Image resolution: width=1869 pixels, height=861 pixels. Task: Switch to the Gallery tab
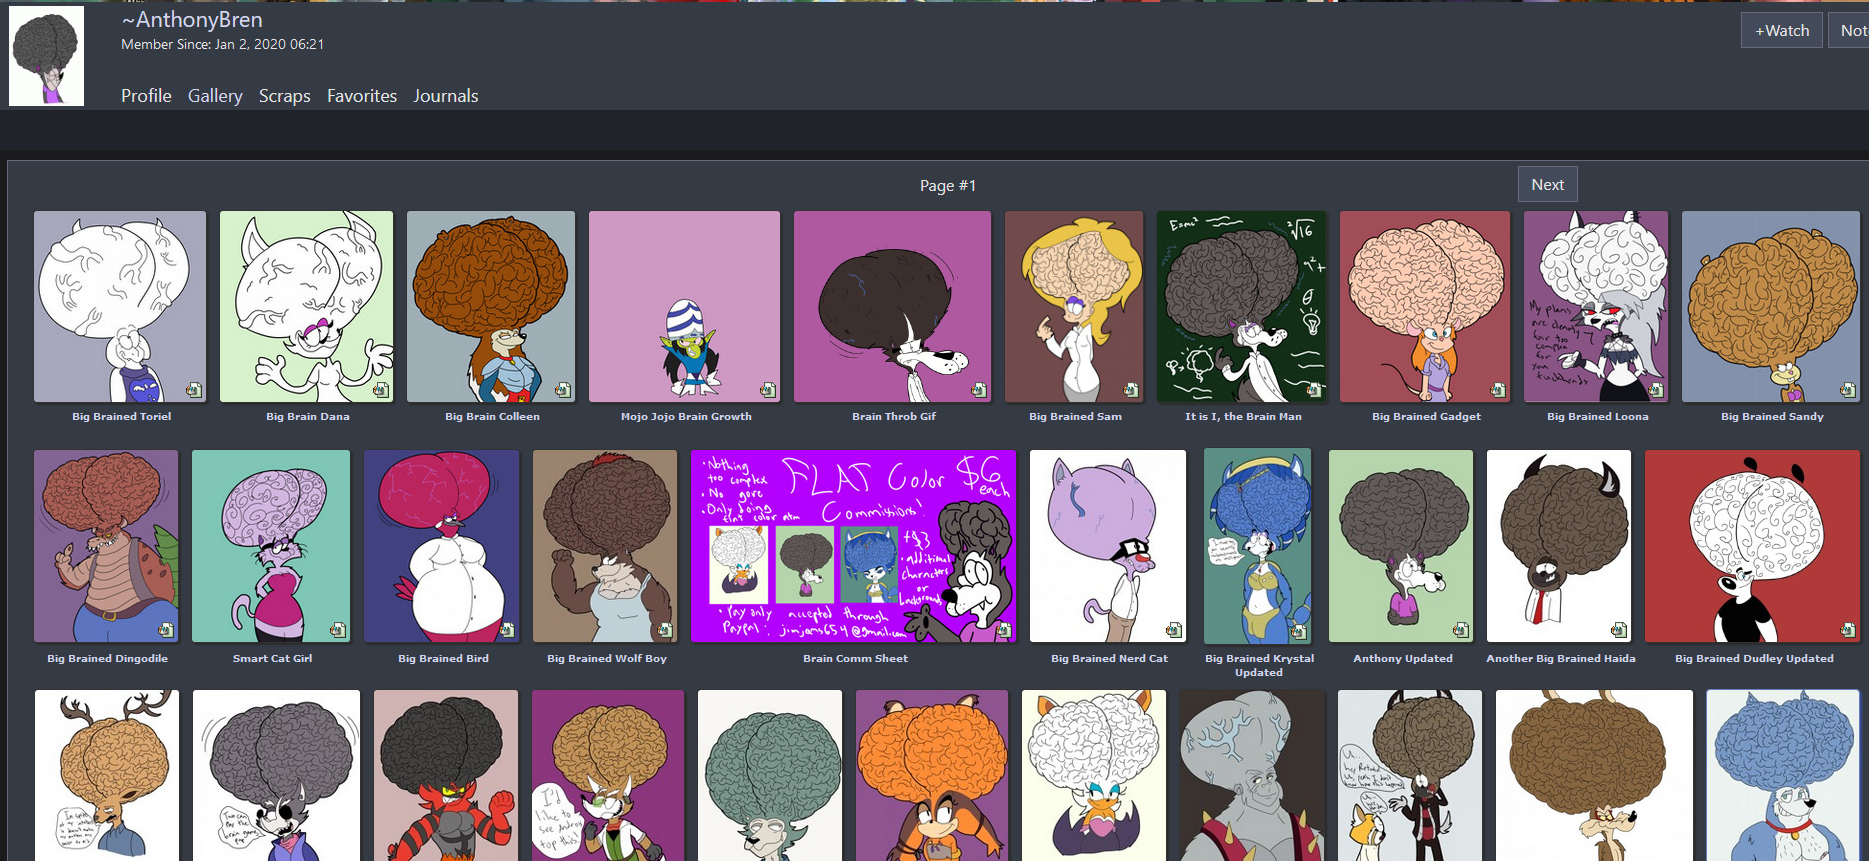point(215,96)
